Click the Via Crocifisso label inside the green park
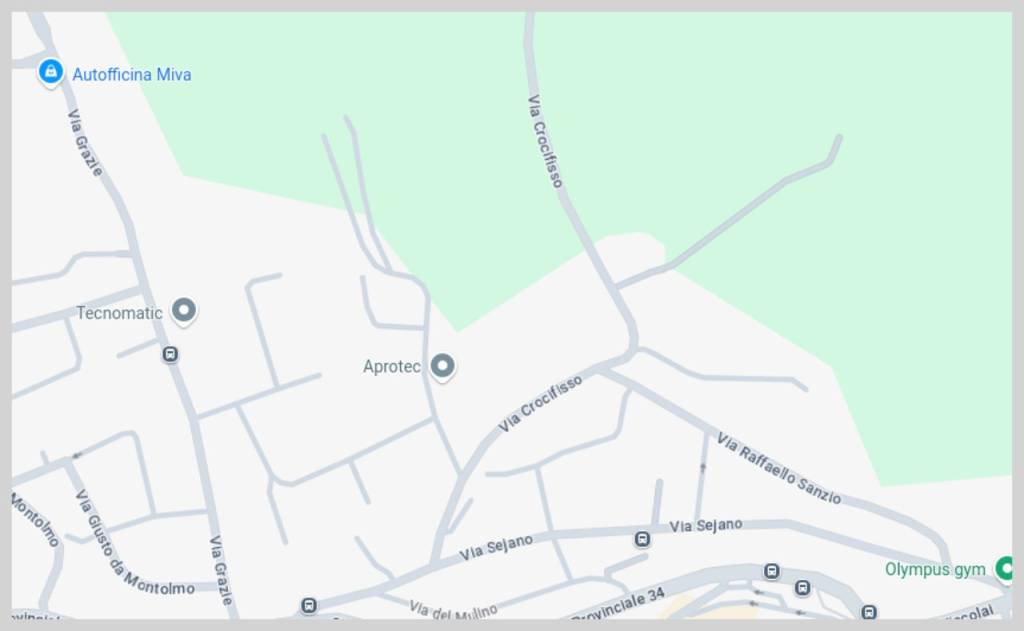The image size is (1024, 631). pyautogui.click(x=545, y=141)
